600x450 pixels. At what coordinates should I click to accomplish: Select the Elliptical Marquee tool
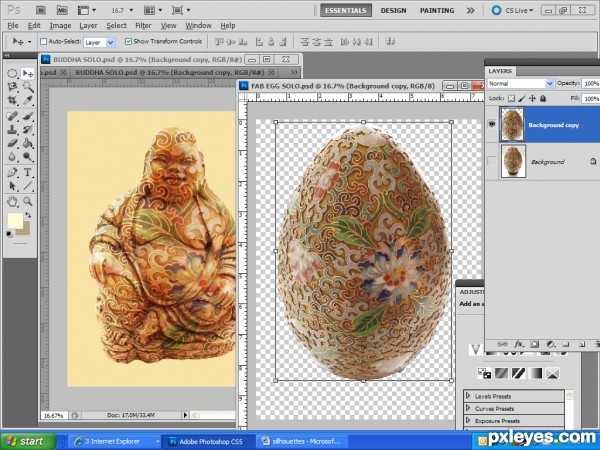[13, 73]
